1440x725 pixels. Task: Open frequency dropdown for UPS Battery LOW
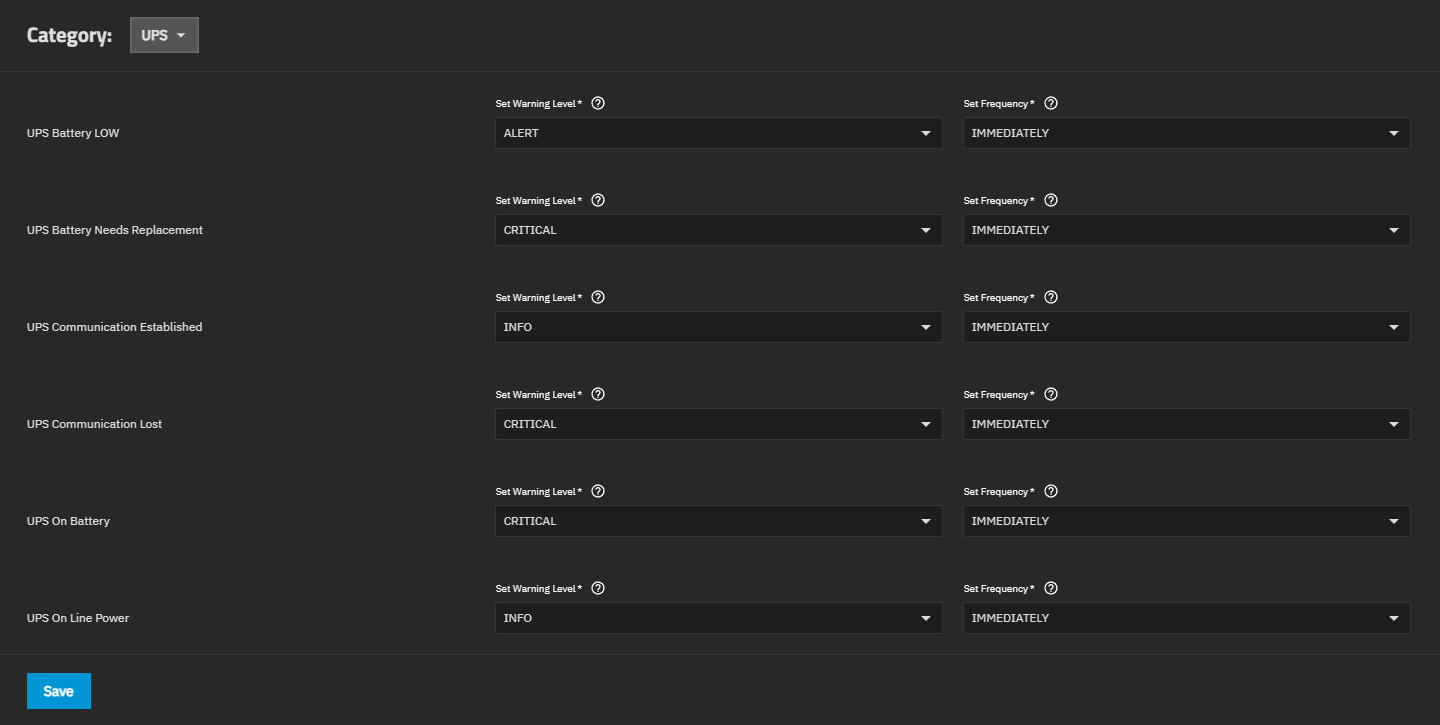click(1186, 133)
